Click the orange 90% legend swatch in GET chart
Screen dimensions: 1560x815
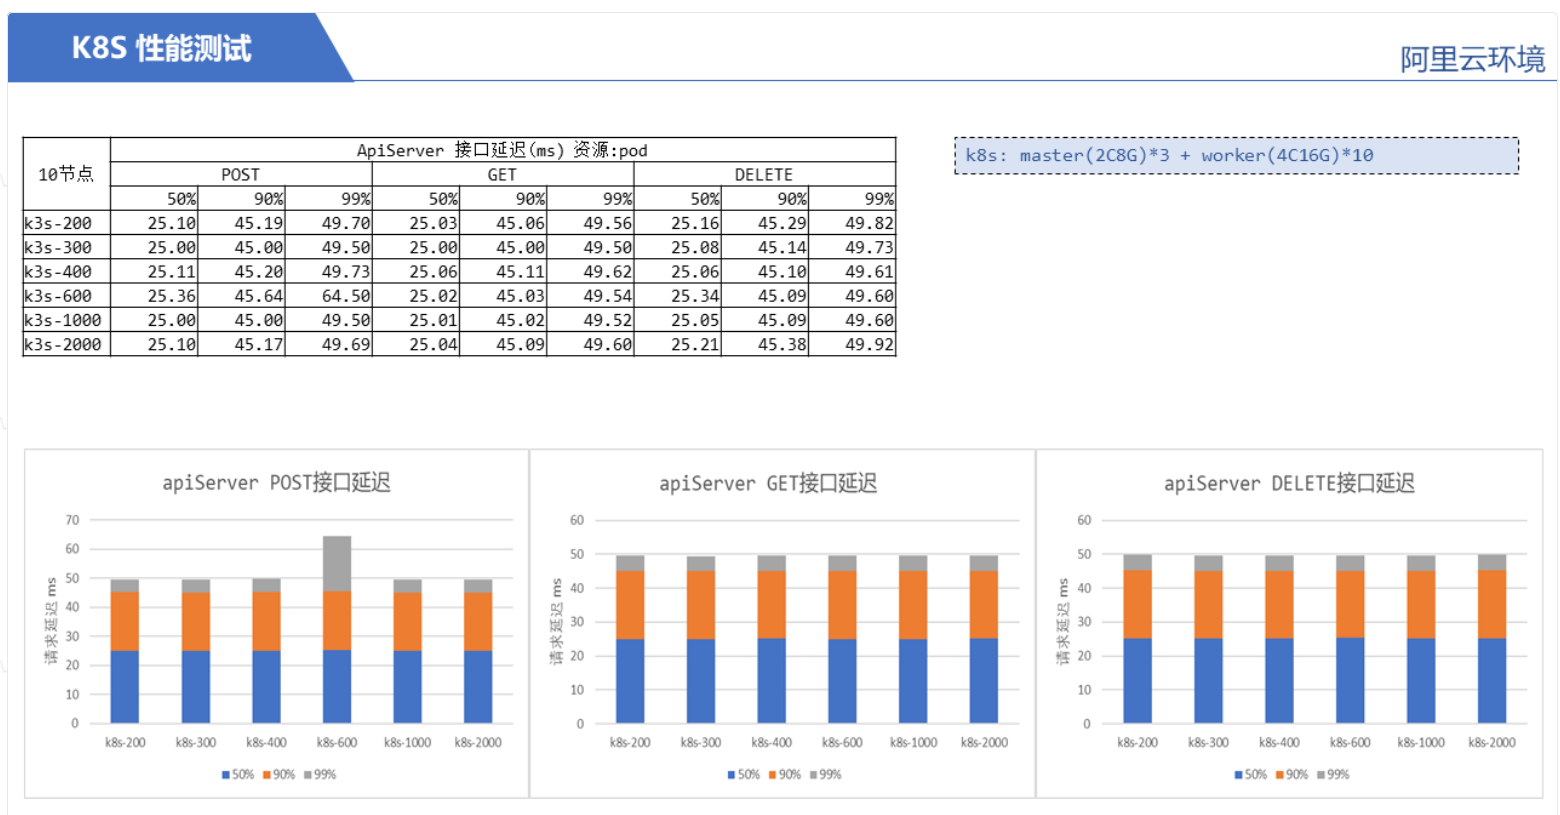773,775
